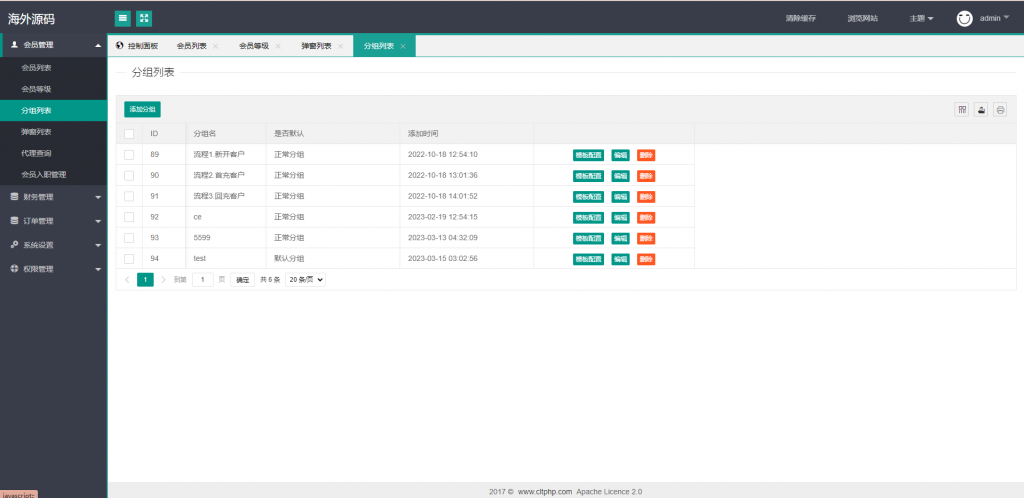Open the column filter icon above table
This screenshot has width=1024, height=498.
pos(962,110)
